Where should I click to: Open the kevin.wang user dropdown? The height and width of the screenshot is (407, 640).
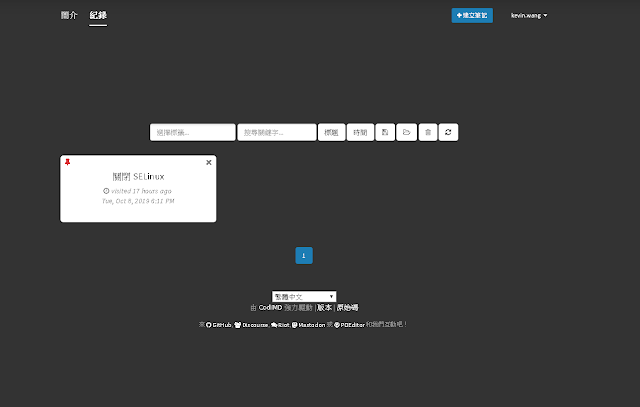pyautogui.click(x=529, y=16)
